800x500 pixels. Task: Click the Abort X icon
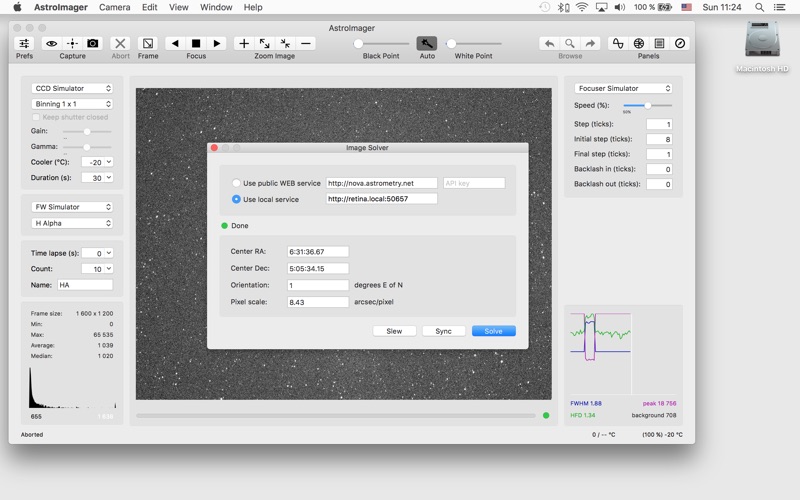[120, 43]
